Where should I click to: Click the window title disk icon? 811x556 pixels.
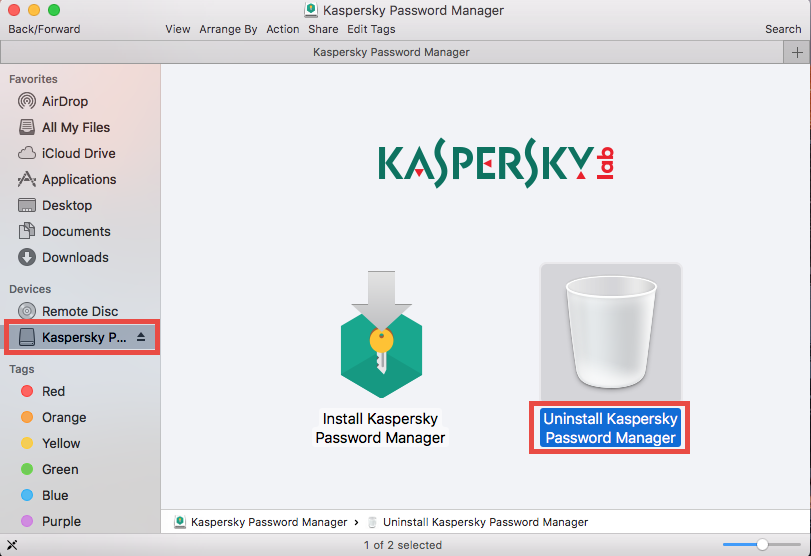tap(311, 10)
